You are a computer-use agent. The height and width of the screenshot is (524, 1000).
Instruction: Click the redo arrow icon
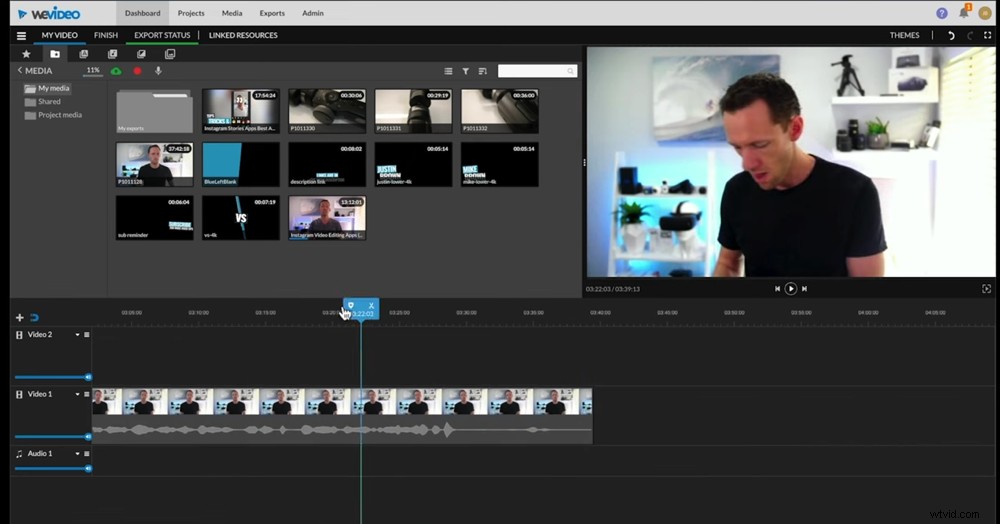tap(970, 36)
